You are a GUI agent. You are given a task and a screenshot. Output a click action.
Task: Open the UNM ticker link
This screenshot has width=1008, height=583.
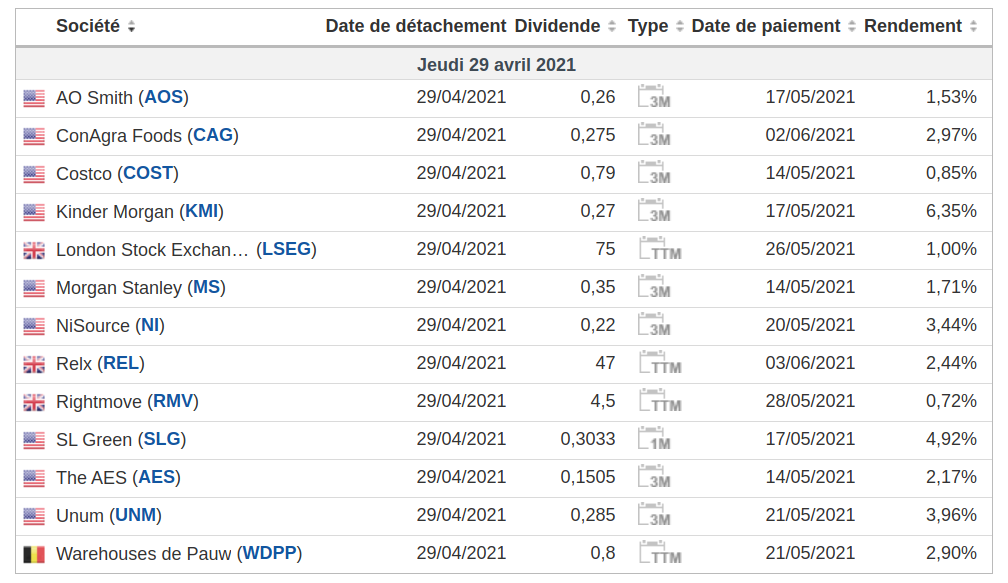coord(136,514)
